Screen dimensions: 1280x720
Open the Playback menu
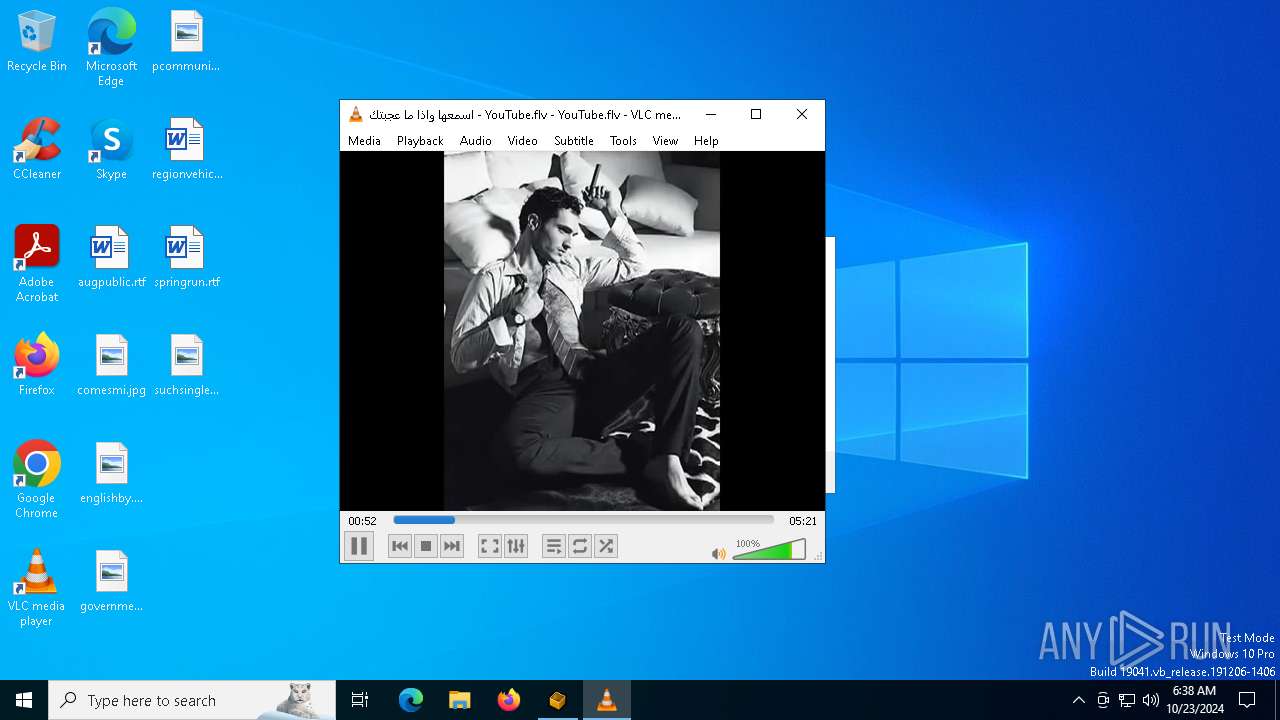[420, 141]
